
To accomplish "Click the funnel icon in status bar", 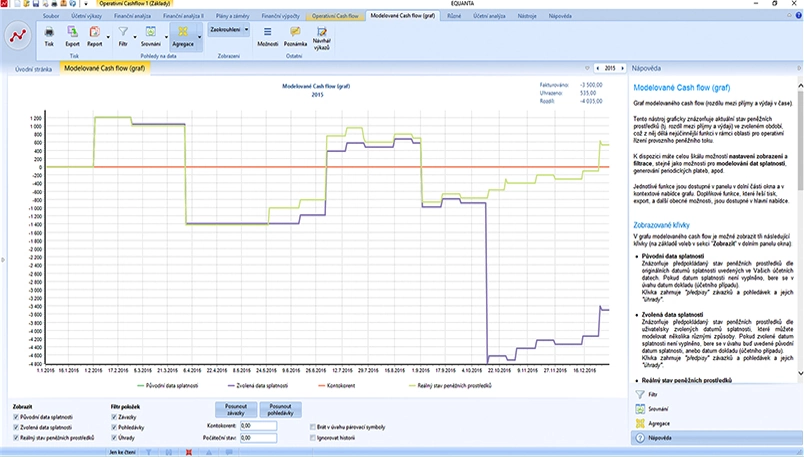I will pyautogui.click(x=148, y=452).
